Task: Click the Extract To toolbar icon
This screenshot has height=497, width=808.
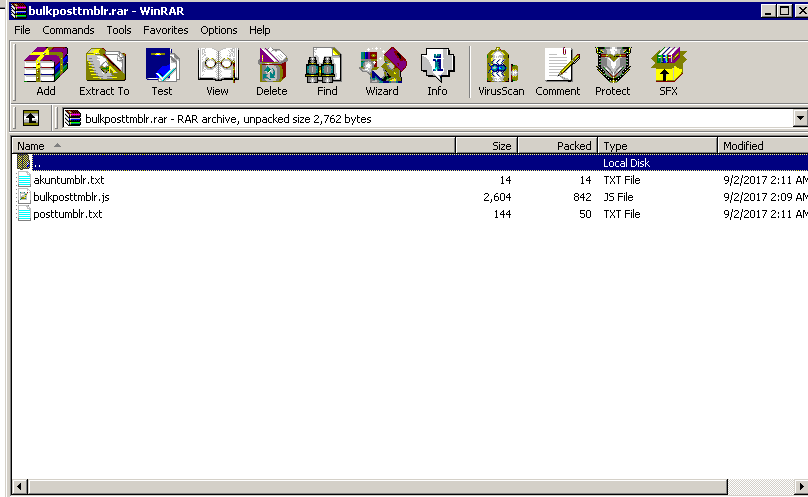Action: pyautogui.click(x=105, y=64)
